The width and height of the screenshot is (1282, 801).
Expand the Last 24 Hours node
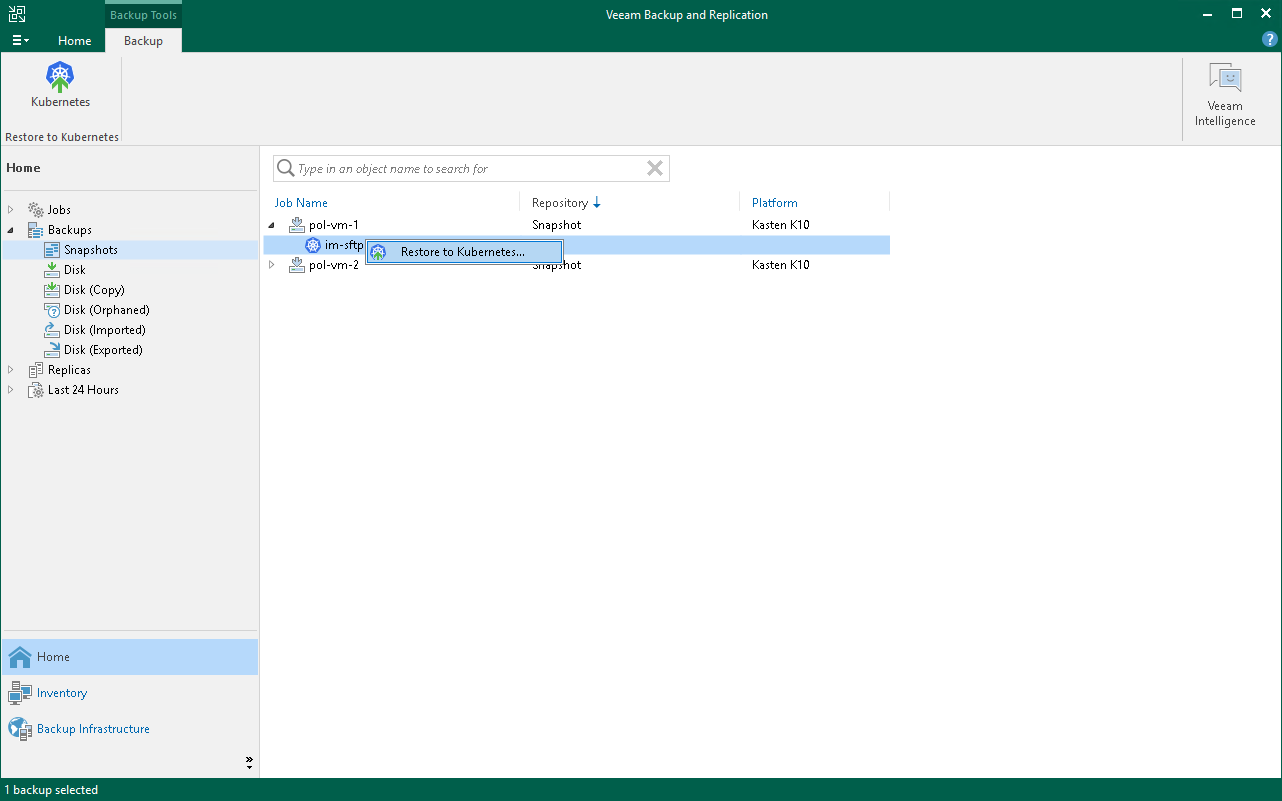11,390
